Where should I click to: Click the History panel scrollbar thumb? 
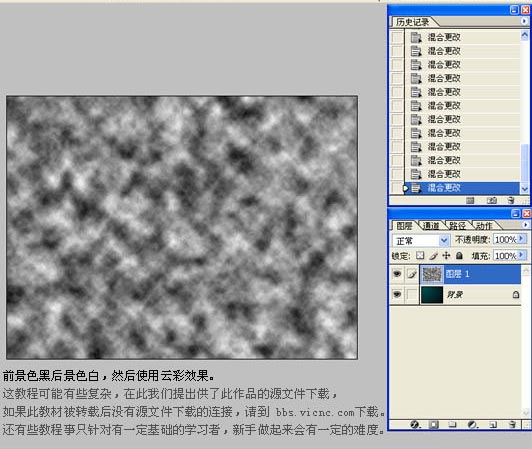coord(525,164)
